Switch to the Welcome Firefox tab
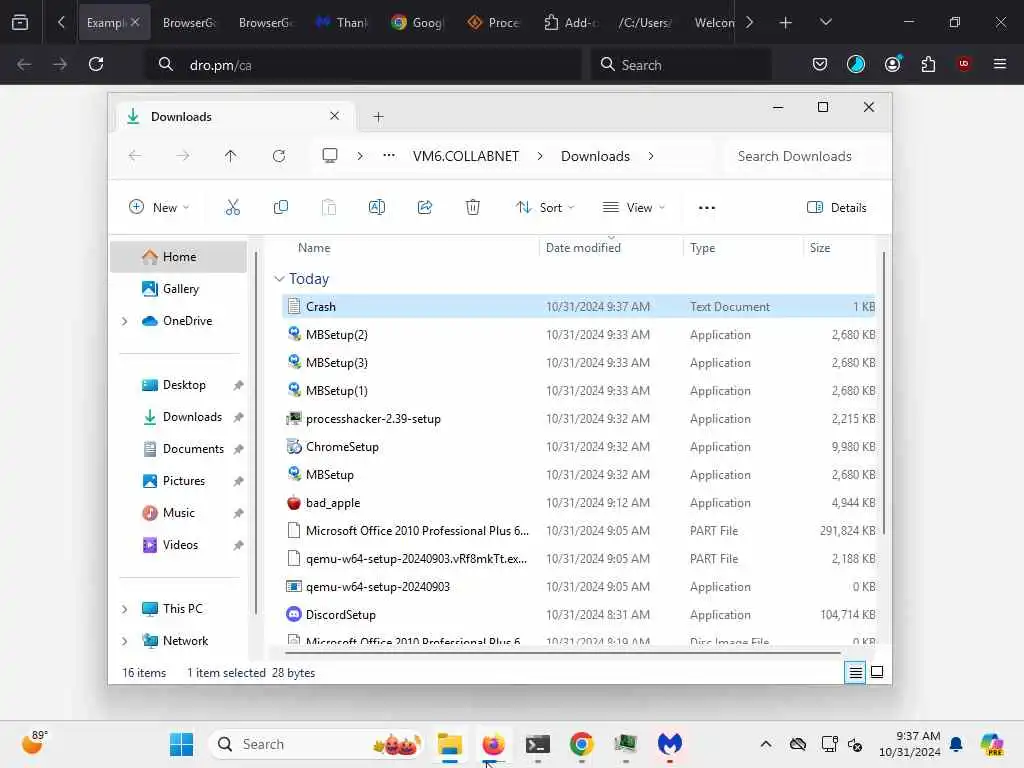This screenshot has height=768, width=1024. pyautogui.click(x=714, y=22)
